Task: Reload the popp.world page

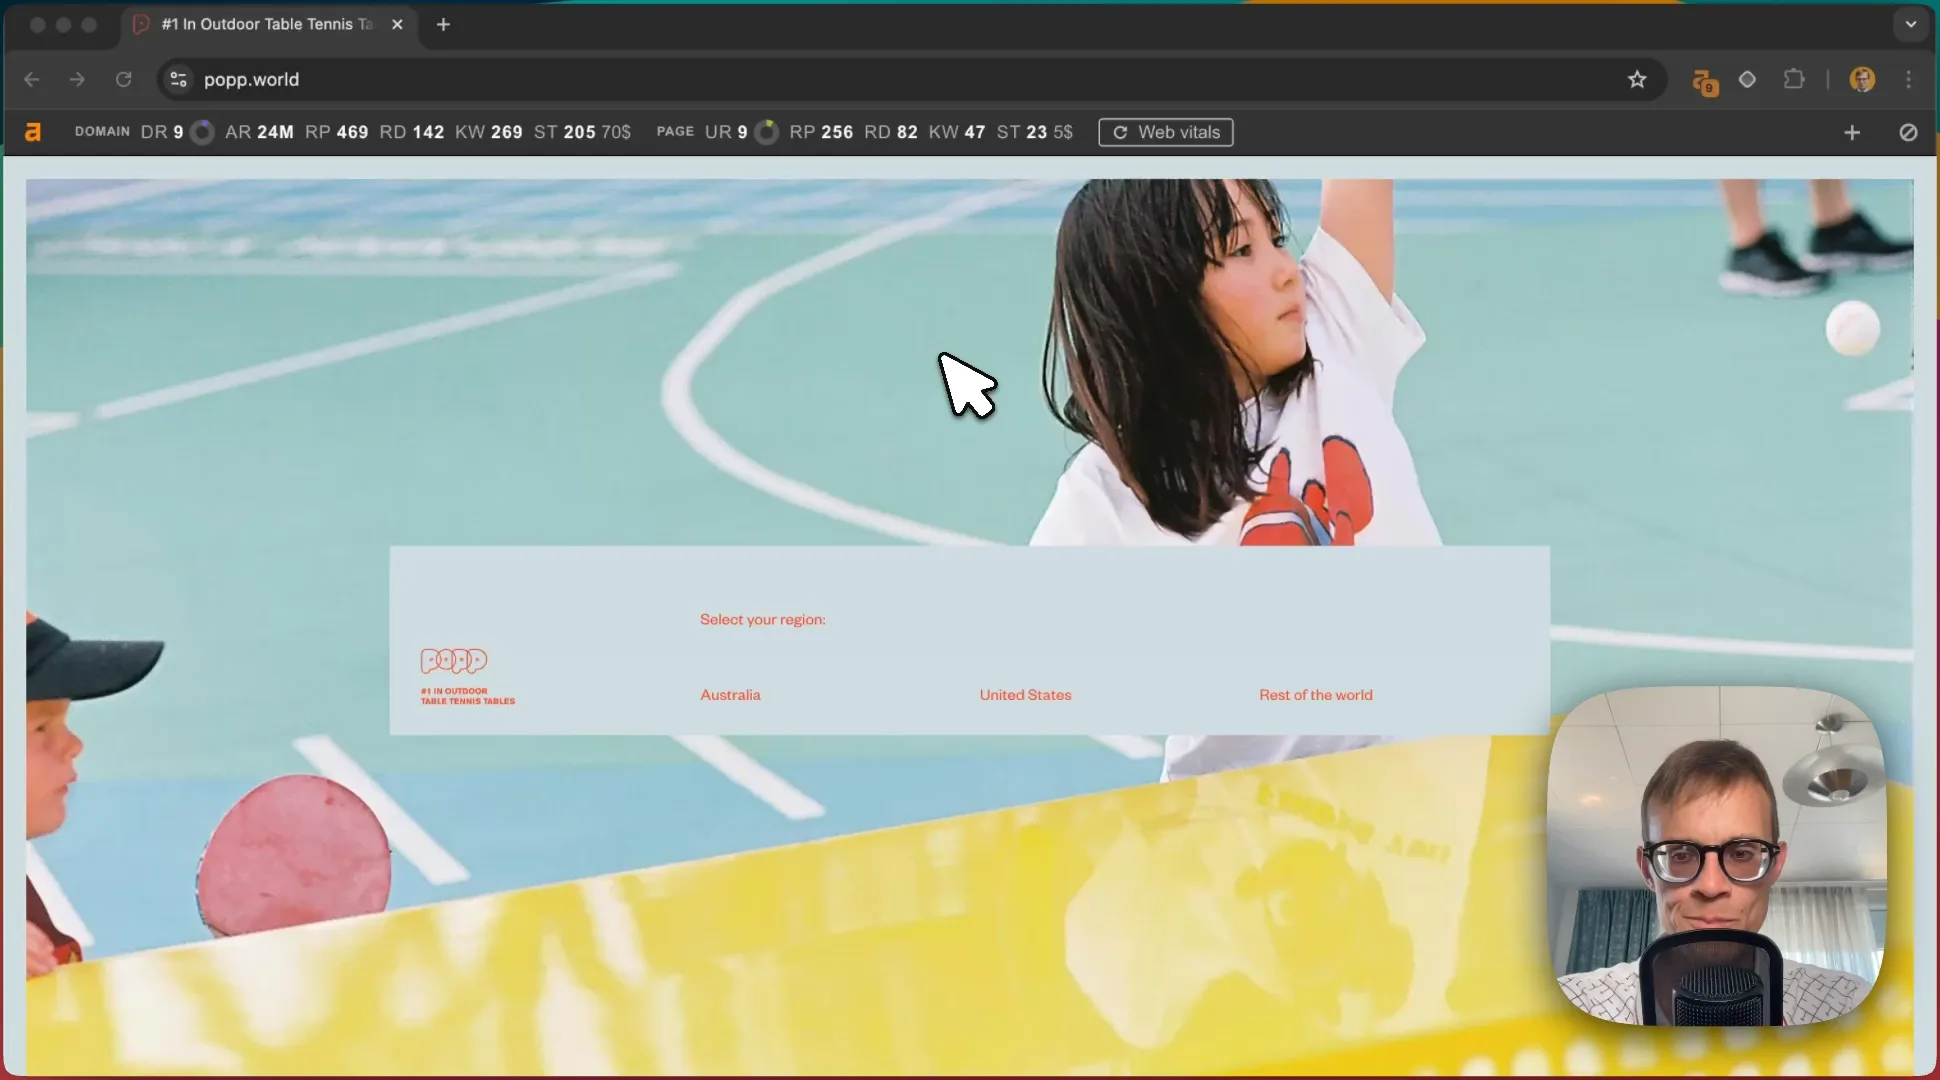Action: (x=123, y=79)
